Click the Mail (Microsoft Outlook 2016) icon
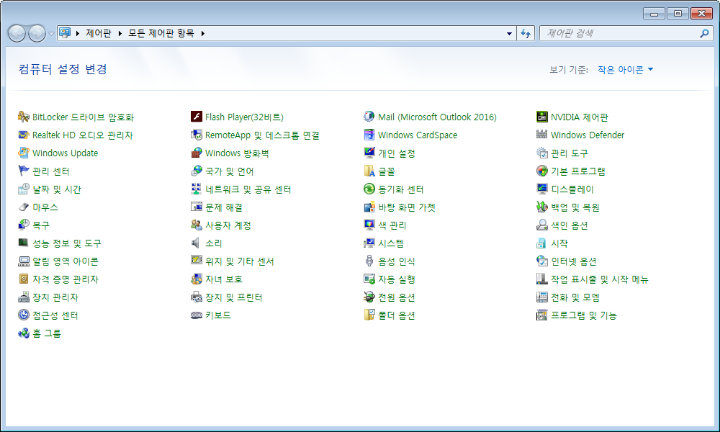Screen dimensions: 720x432 coord(369,117)
